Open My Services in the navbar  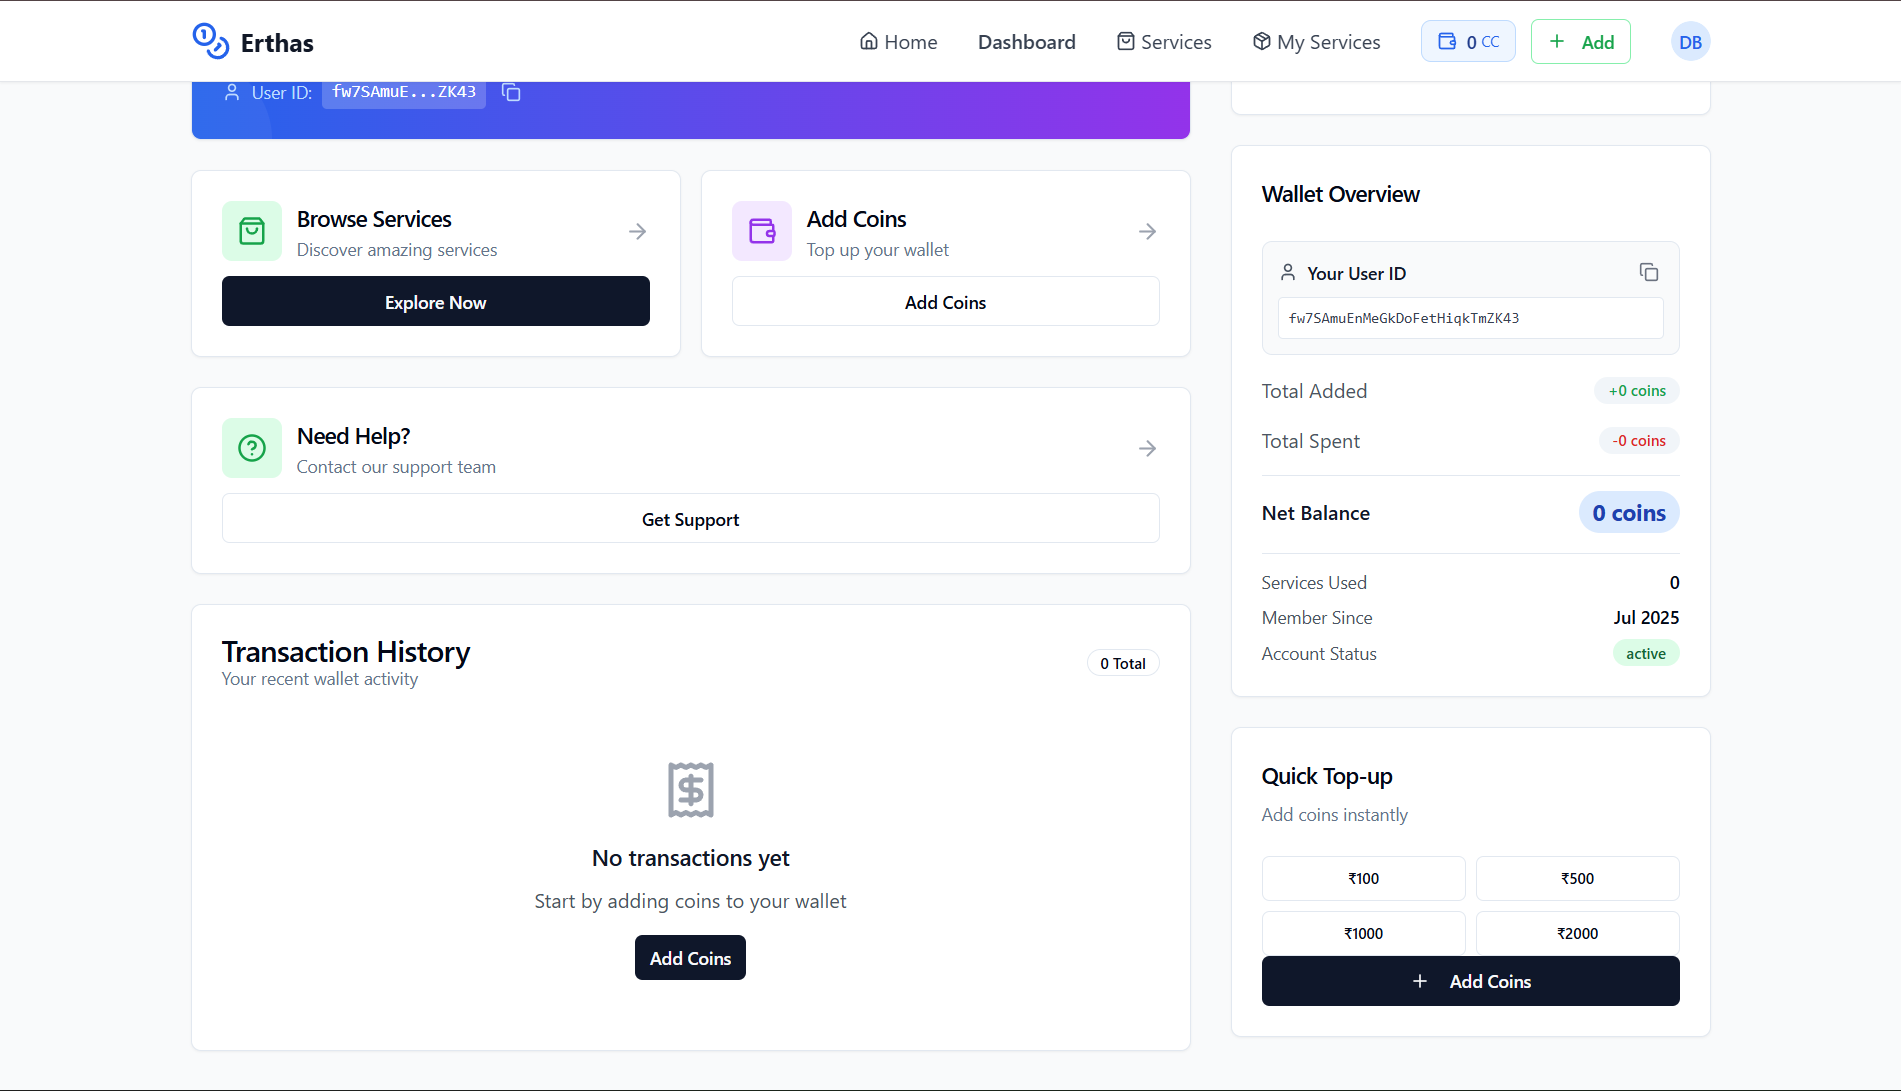[x=1316, y=42]
